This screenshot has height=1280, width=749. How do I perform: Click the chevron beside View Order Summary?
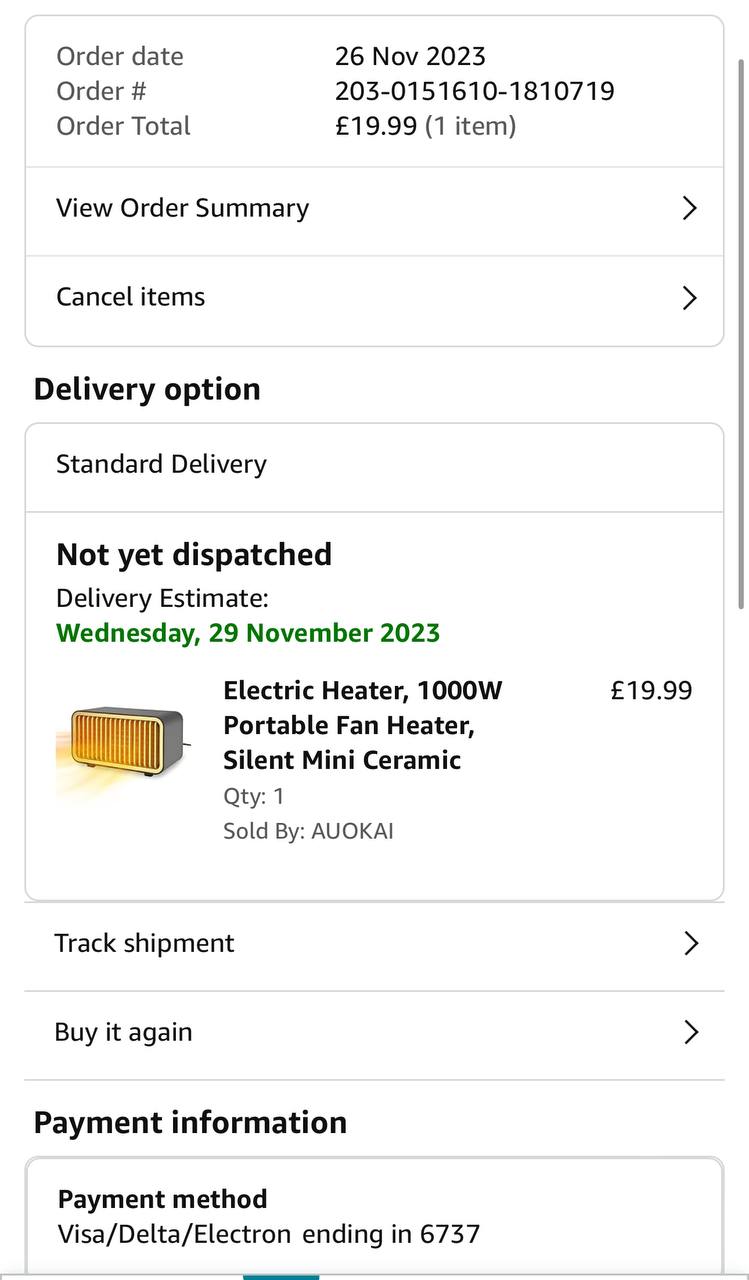(x=689, y=208)
